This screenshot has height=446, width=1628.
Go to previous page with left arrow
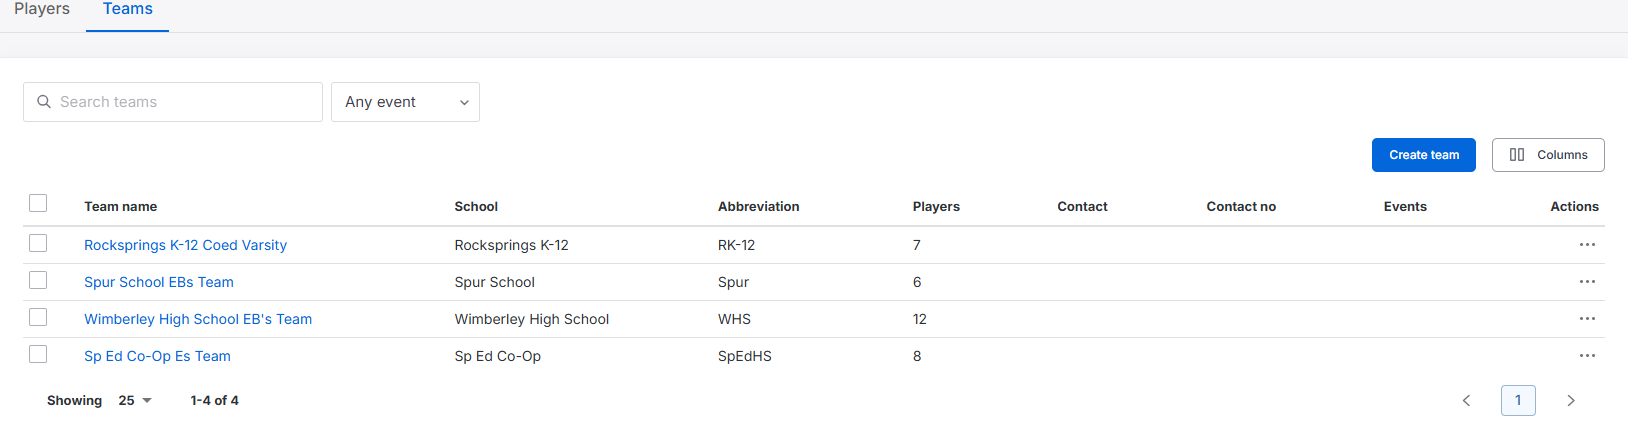coord(1466,401)
